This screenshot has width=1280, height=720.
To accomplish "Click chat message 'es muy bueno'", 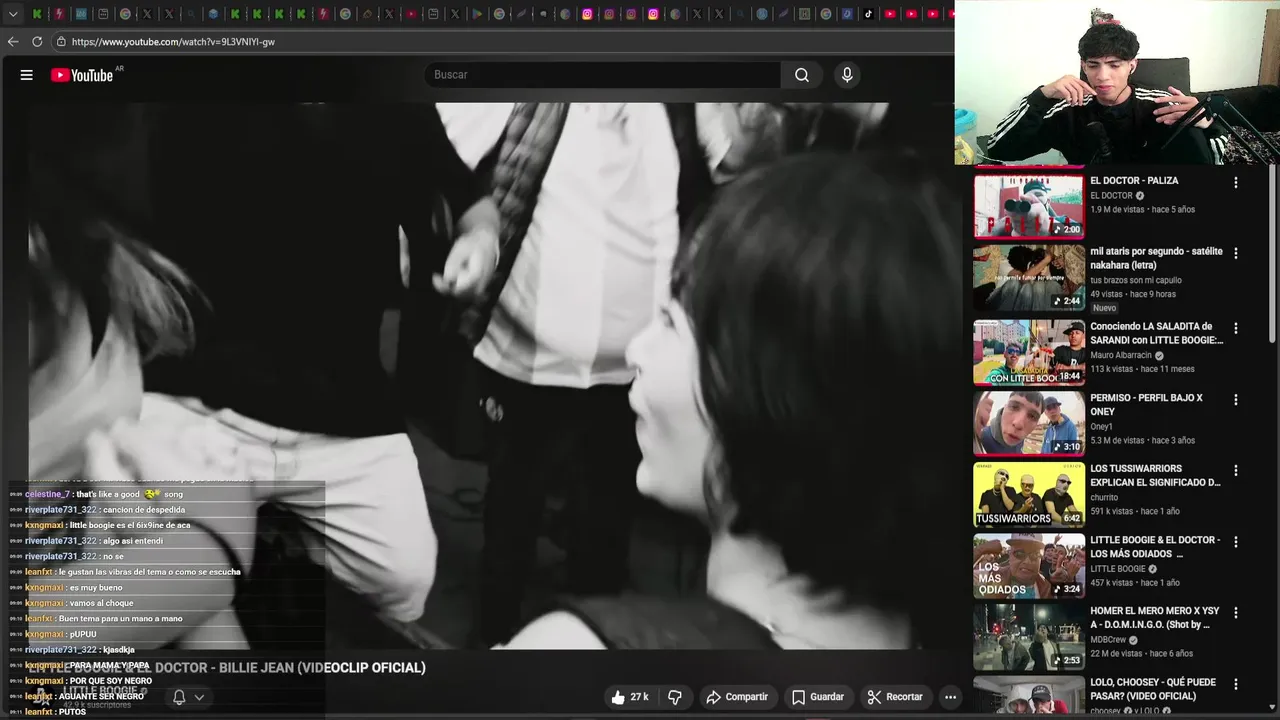I will tap(96, 588).
